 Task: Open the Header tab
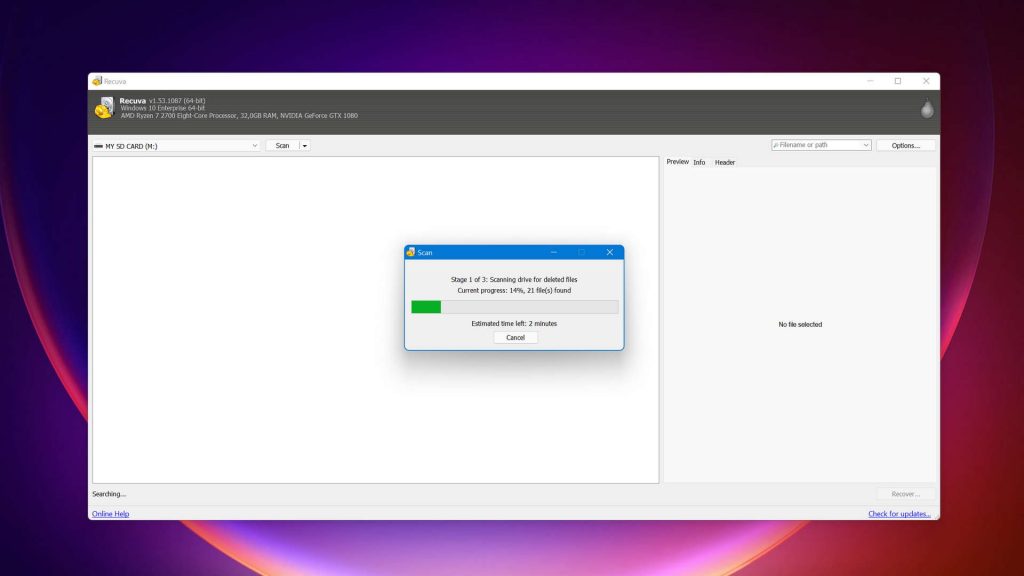[725, 162]
